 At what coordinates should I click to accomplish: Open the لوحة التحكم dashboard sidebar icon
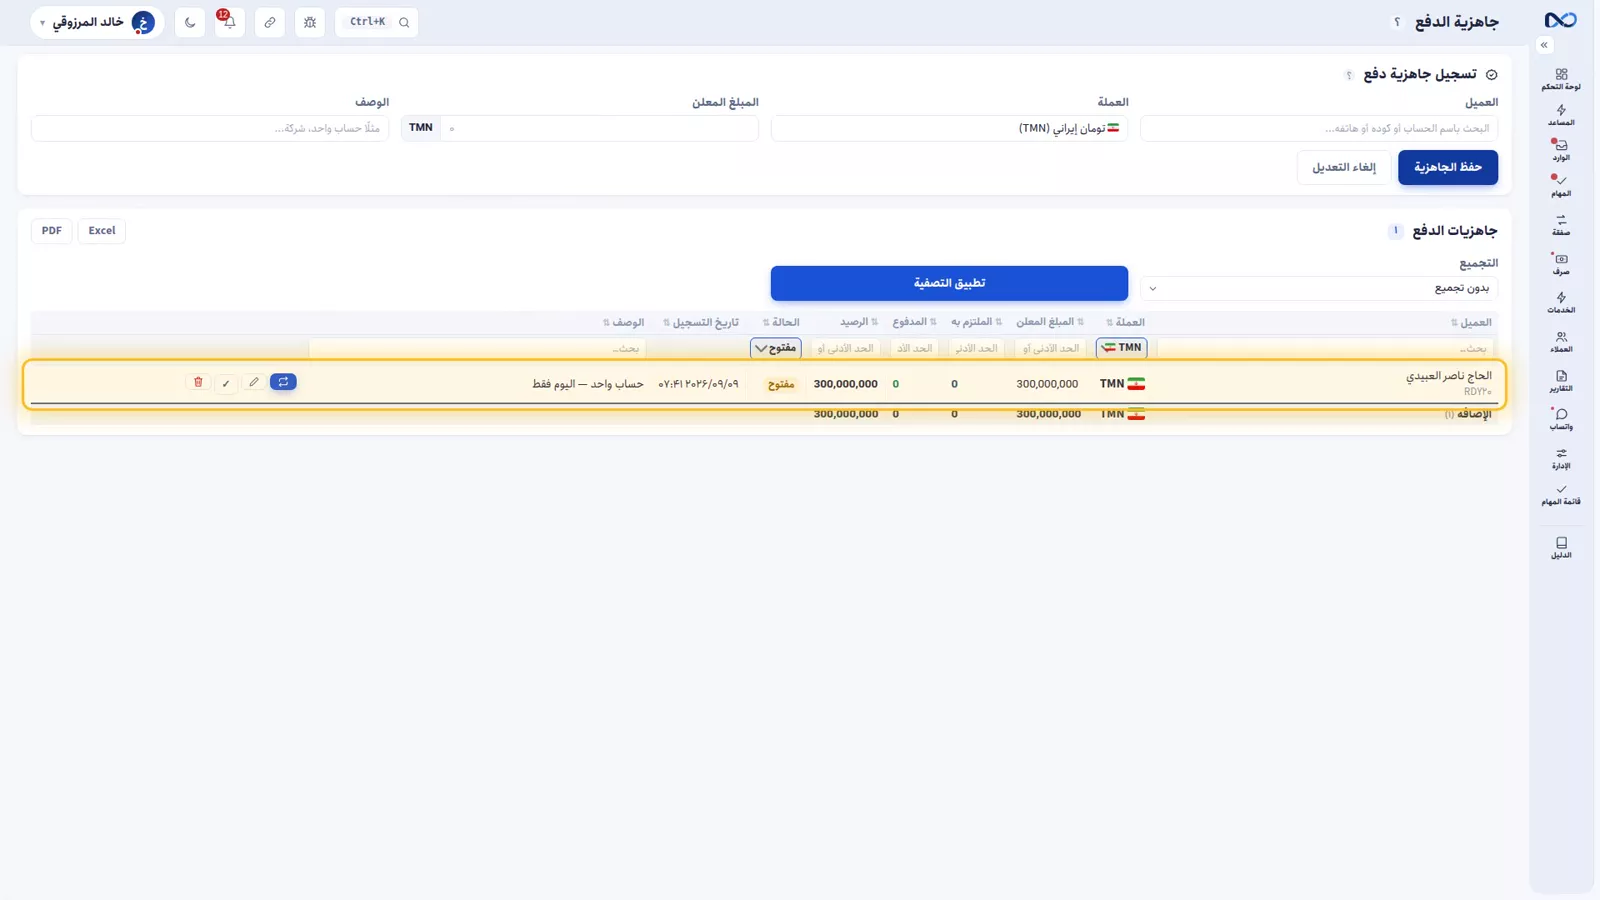coord(1561,79)
